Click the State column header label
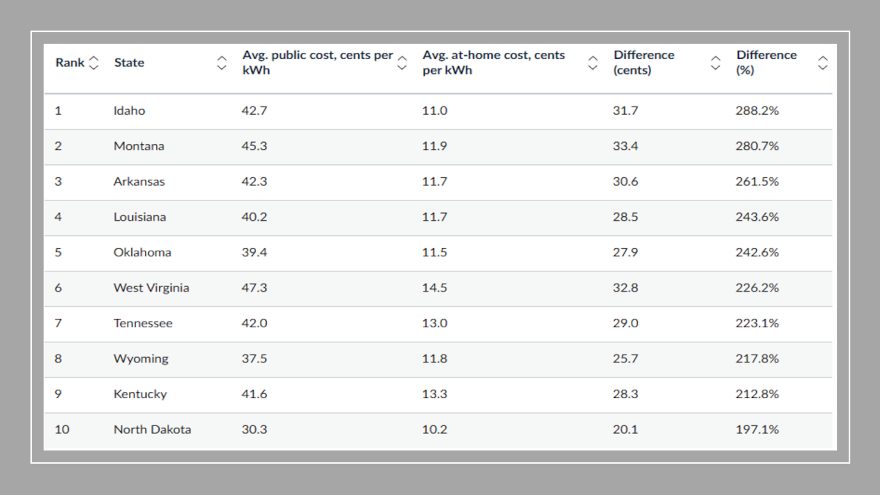 129,63
